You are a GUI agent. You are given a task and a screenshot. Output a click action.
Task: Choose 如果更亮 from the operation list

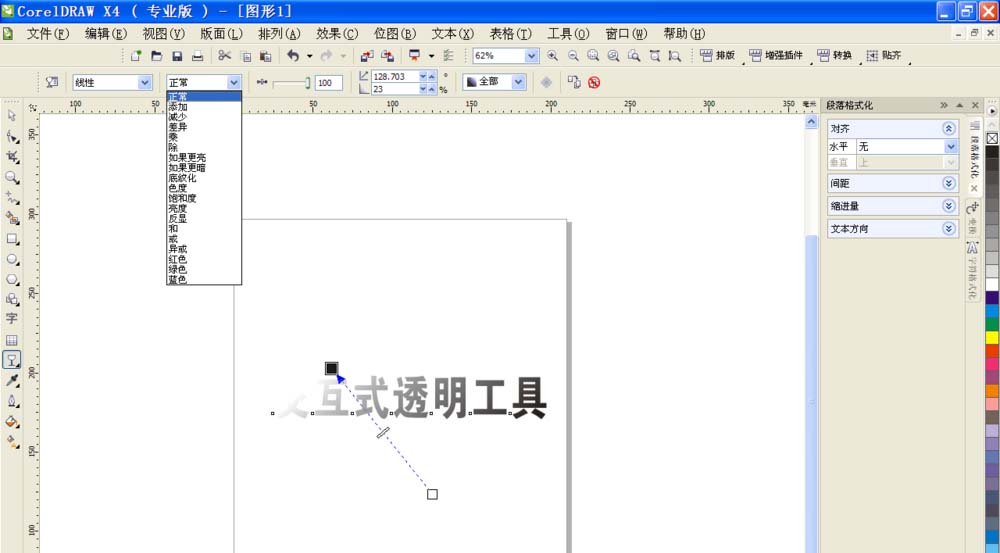pos(203,158)
